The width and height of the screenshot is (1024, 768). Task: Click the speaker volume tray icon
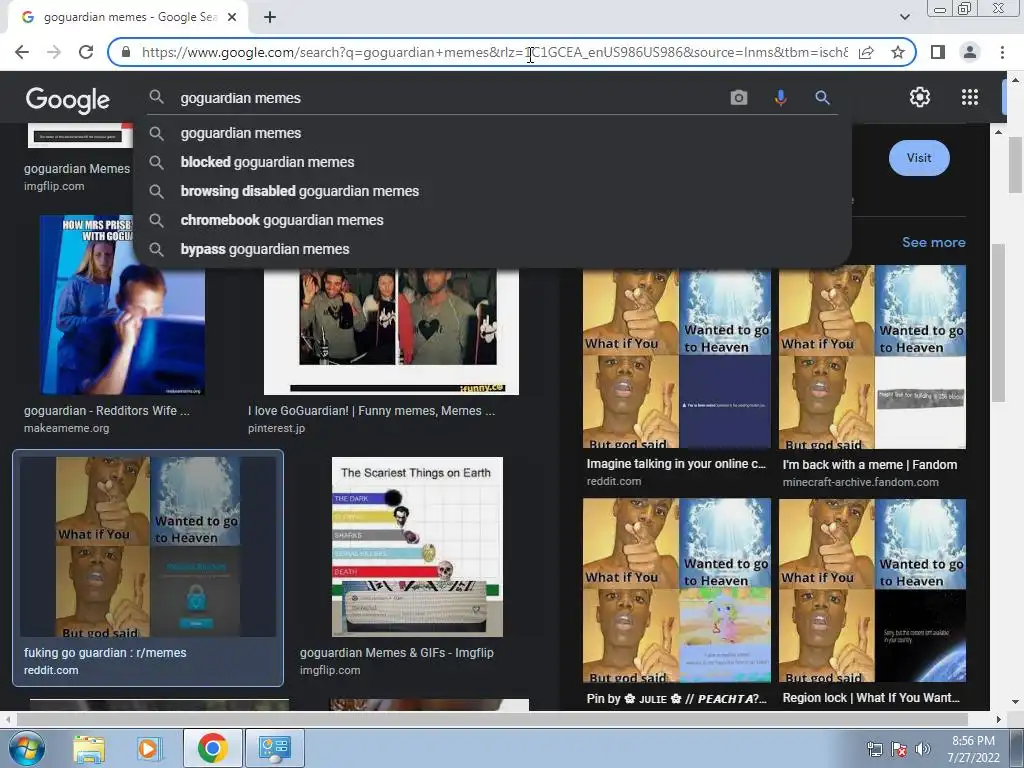(x=923, y=749)
